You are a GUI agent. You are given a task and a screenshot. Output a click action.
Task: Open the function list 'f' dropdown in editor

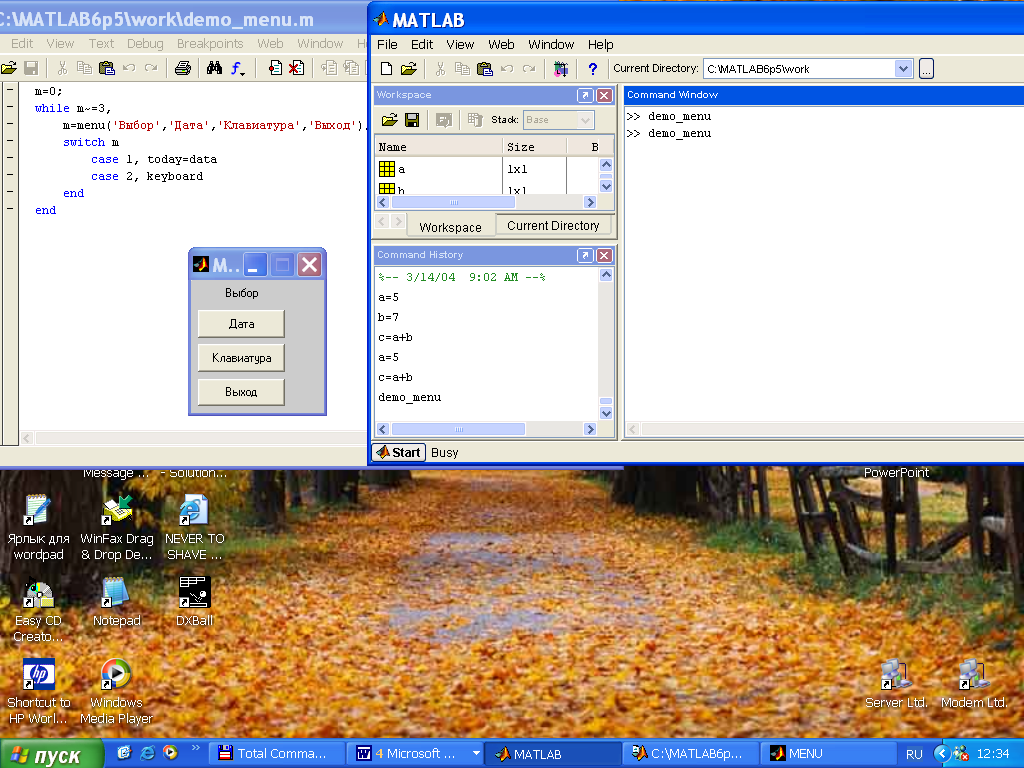pos(237,68)
